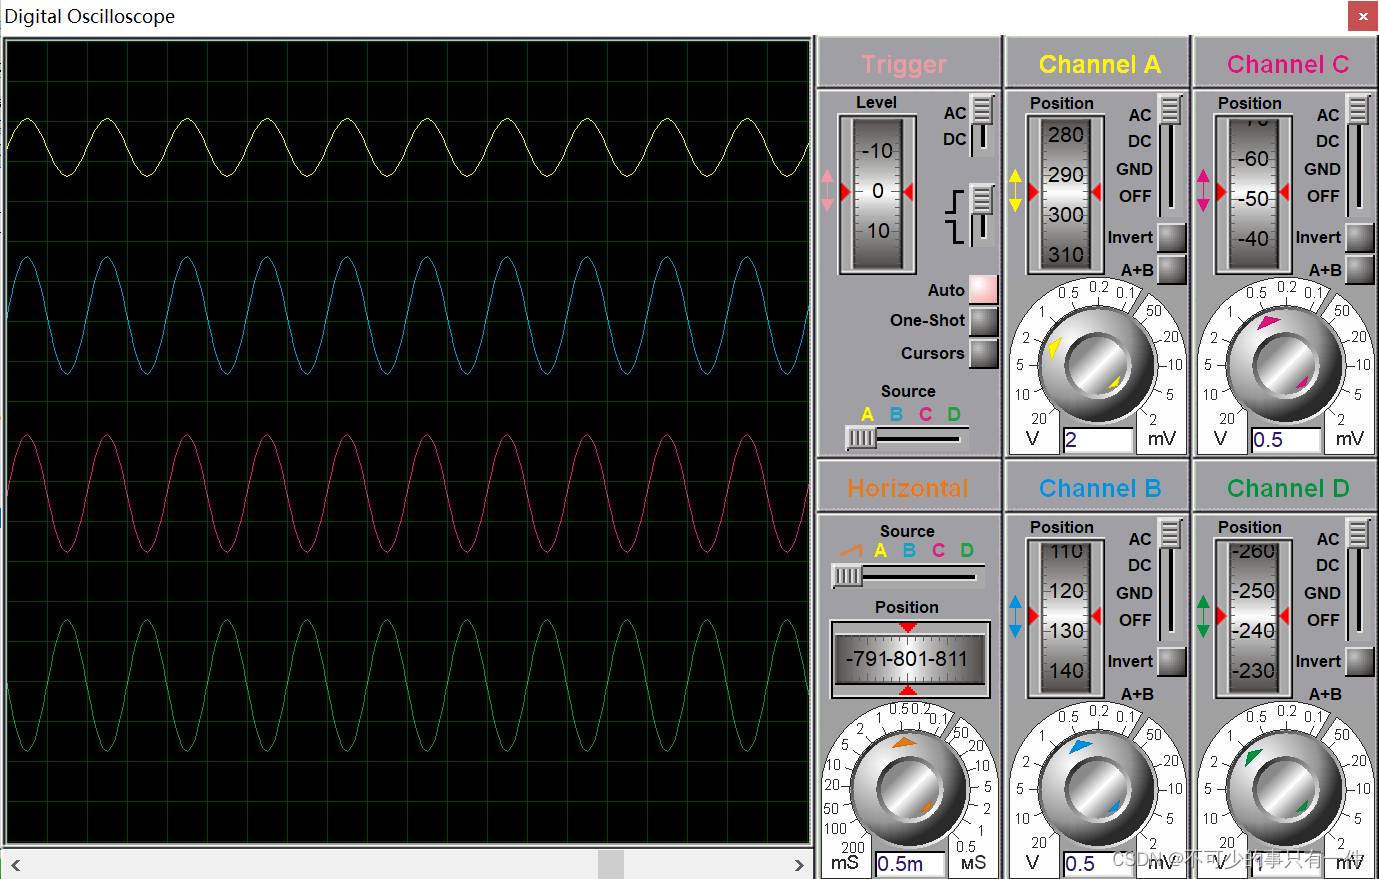Click Channel A yellow position arrows icon

(x=1015, y=190)
